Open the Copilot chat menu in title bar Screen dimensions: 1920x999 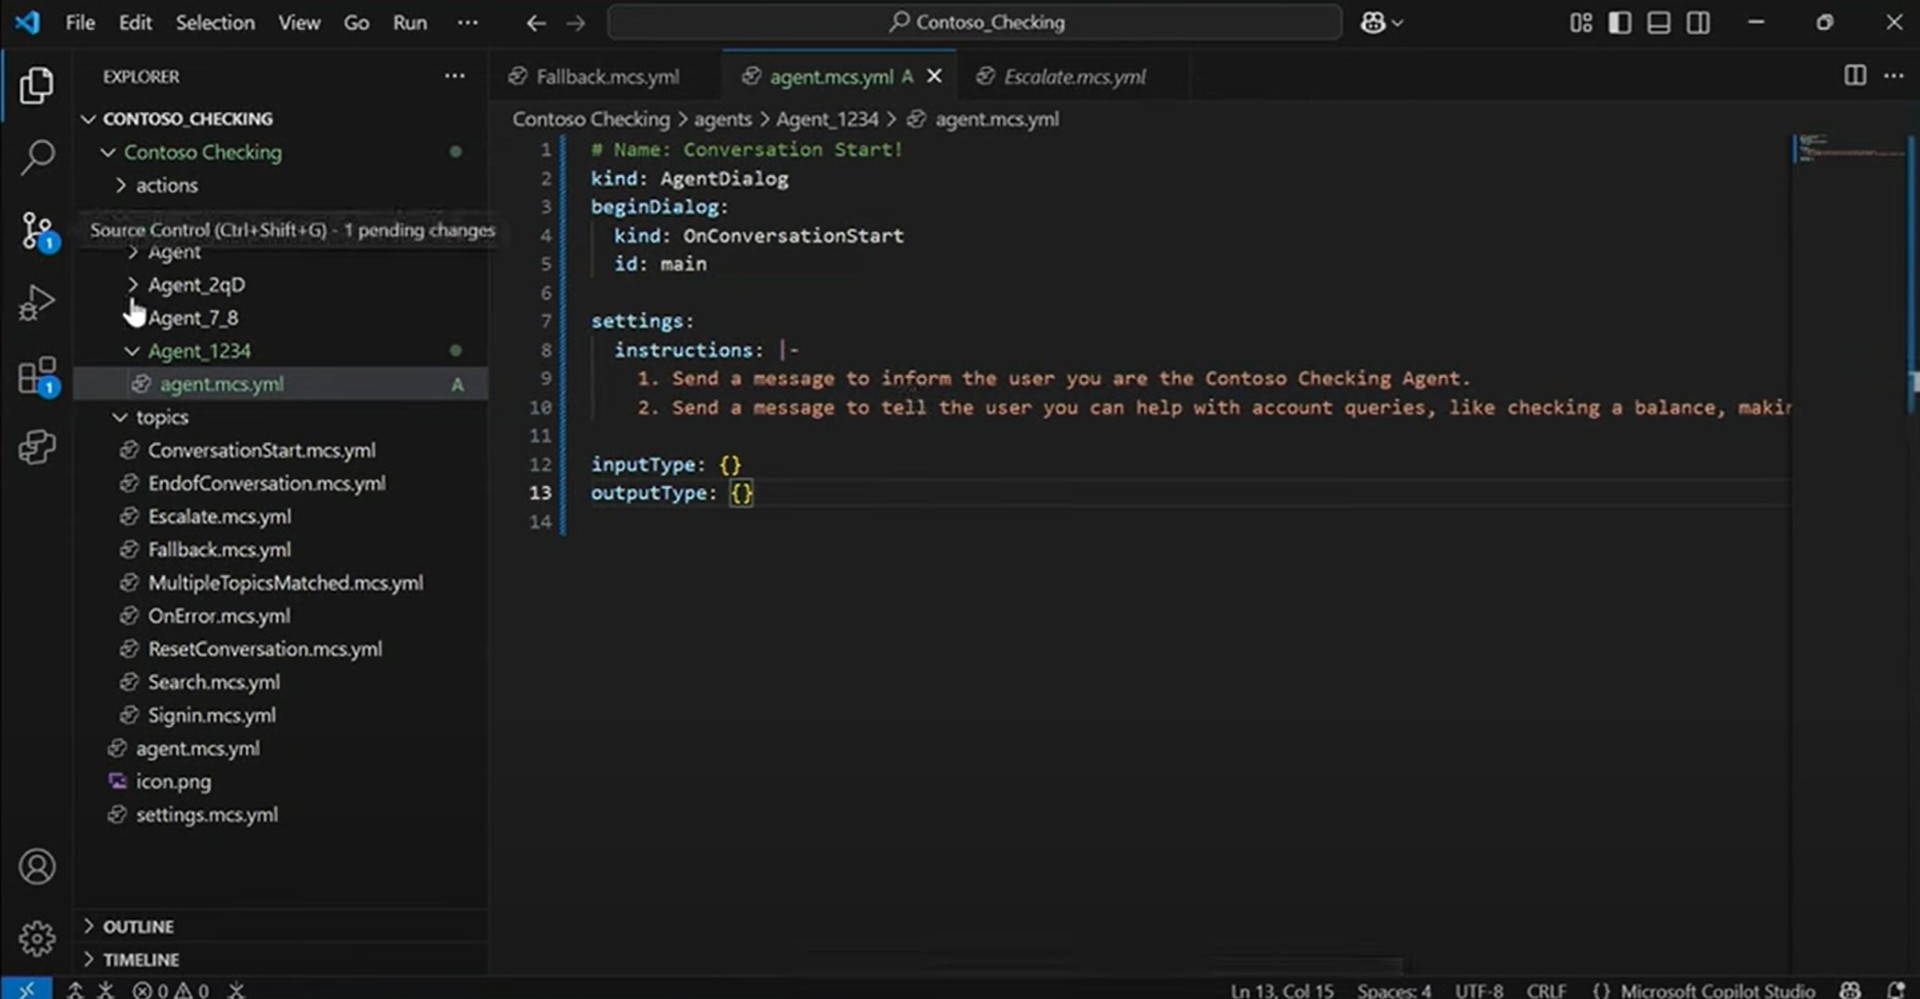click(x=1382, y=22)
